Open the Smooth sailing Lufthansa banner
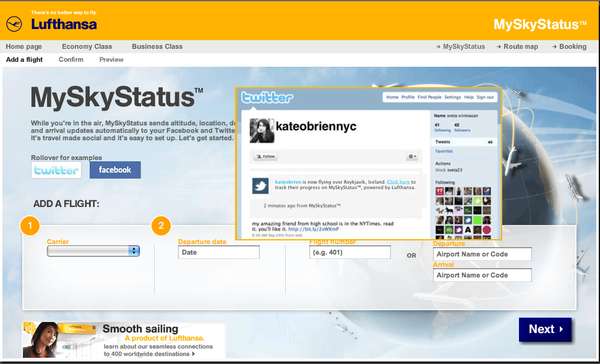 pyautogui.click(x=124, y=340)
